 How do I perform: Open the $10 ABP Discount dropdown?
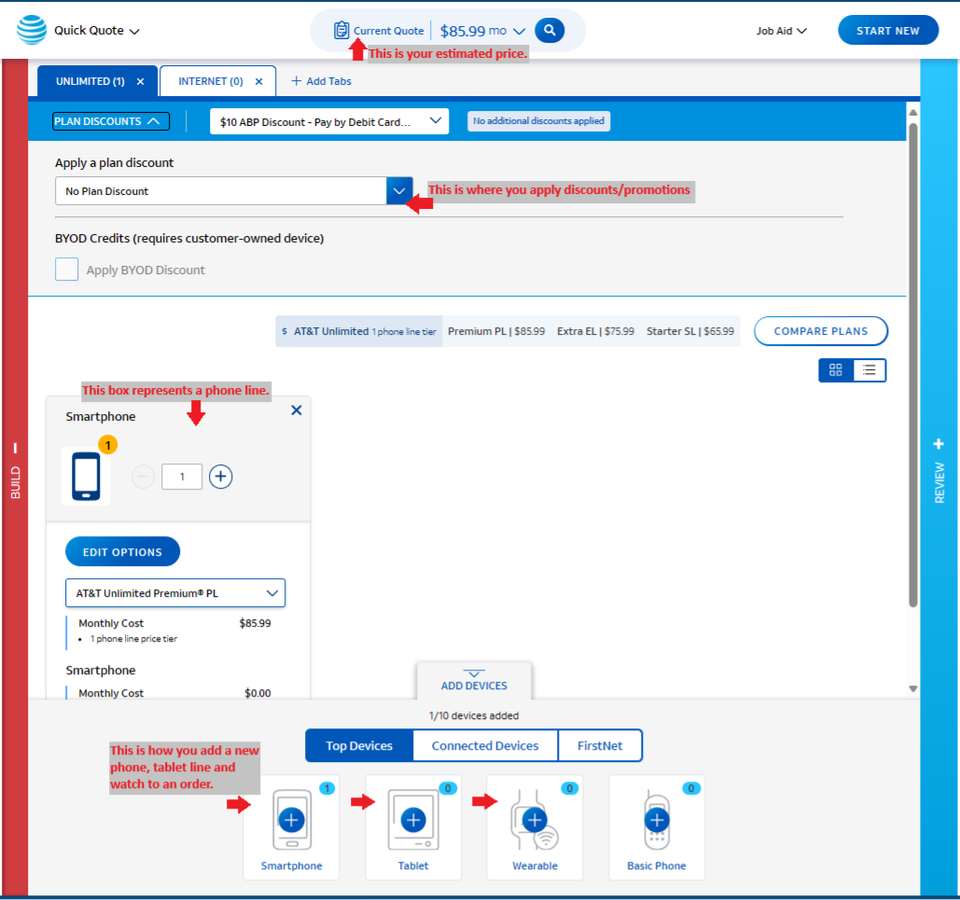tap(329, 121)
